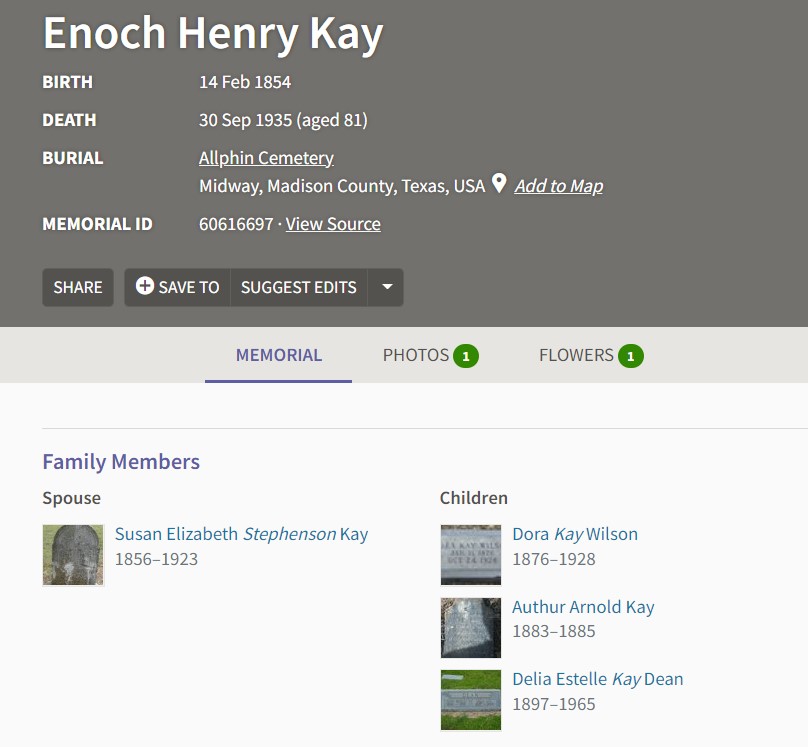Open the dropdown arrow next to Suggest Edits
This screenshot has height=747, width=808.
point(387,287)
